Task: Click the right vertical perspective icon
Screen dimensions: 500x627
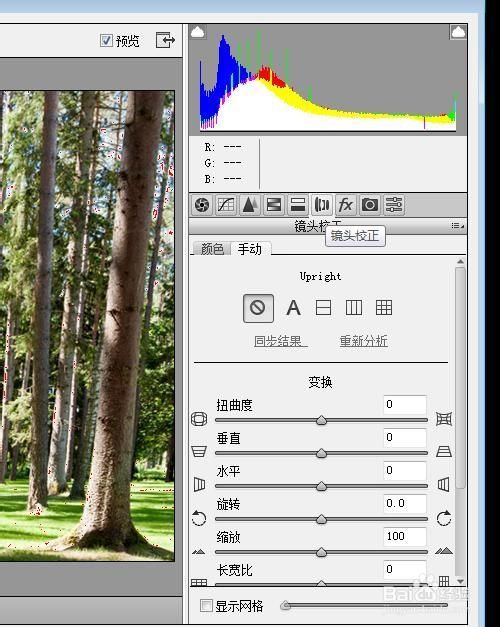Action: click(444, 451)
